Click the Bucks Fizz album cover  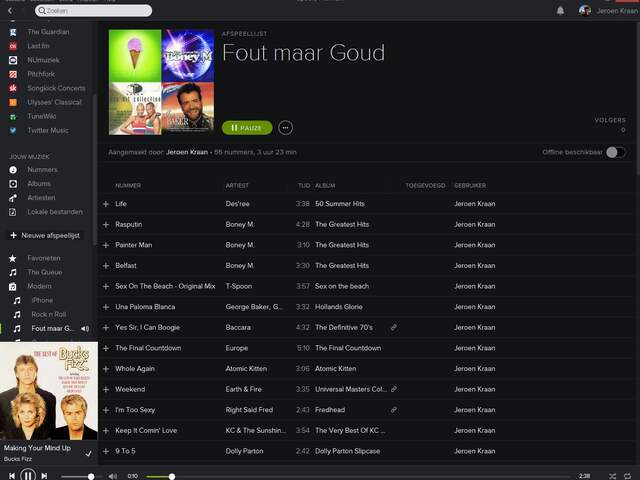49,391
